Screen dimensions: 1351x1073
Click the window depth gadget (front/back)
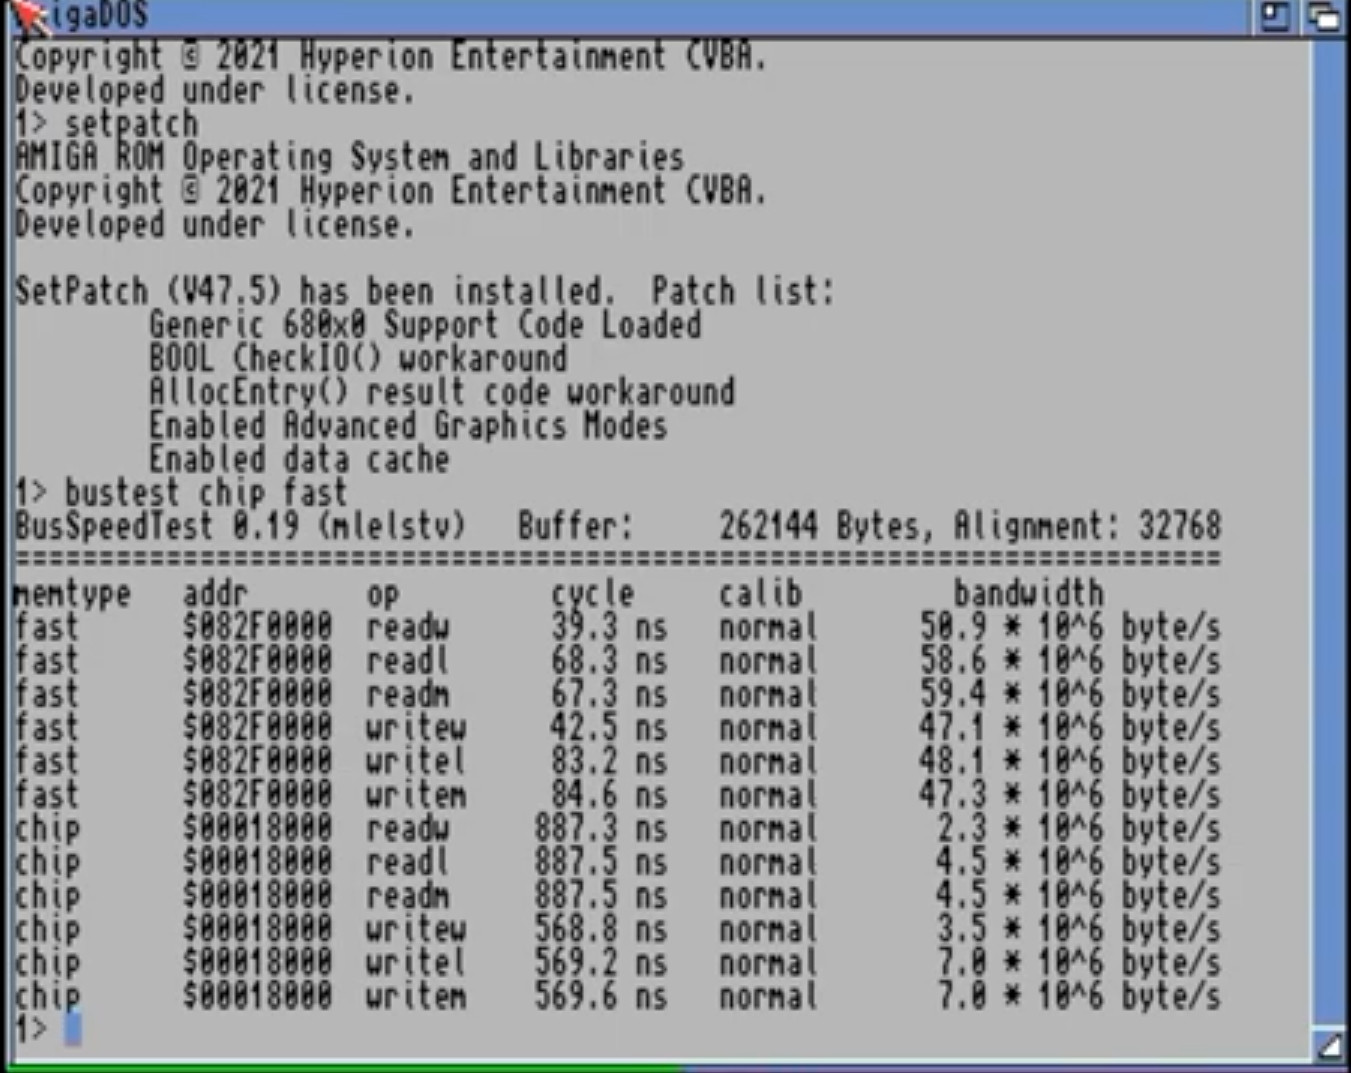click(x=1325, y=16)
